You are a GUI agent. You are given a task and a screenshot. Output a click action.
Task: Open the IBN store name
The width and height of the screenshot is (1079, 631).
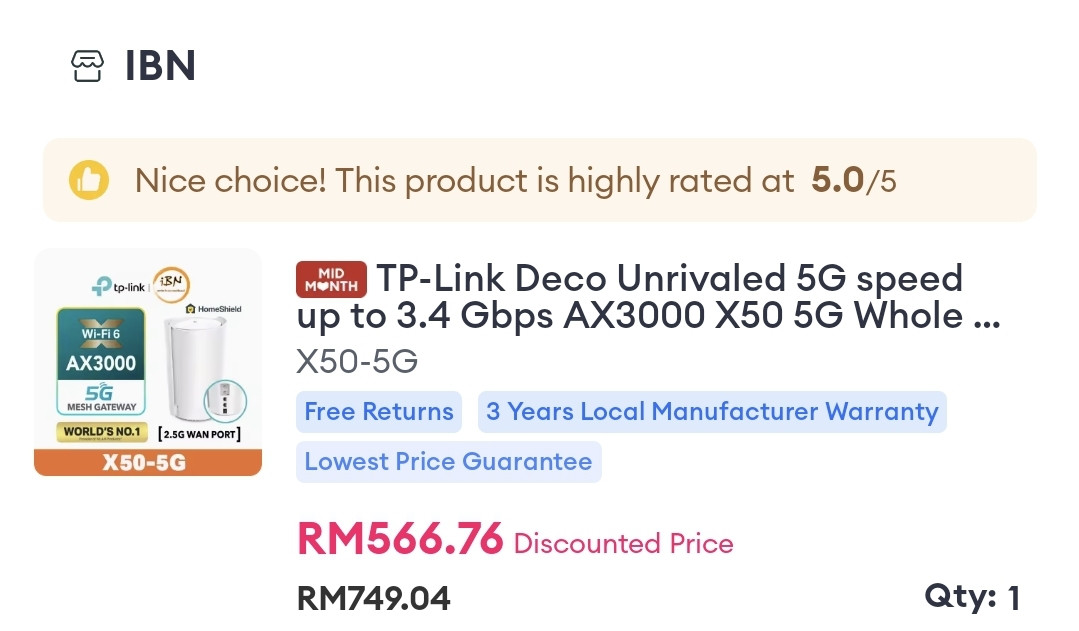pyautogui.click(x=160, y=66)
